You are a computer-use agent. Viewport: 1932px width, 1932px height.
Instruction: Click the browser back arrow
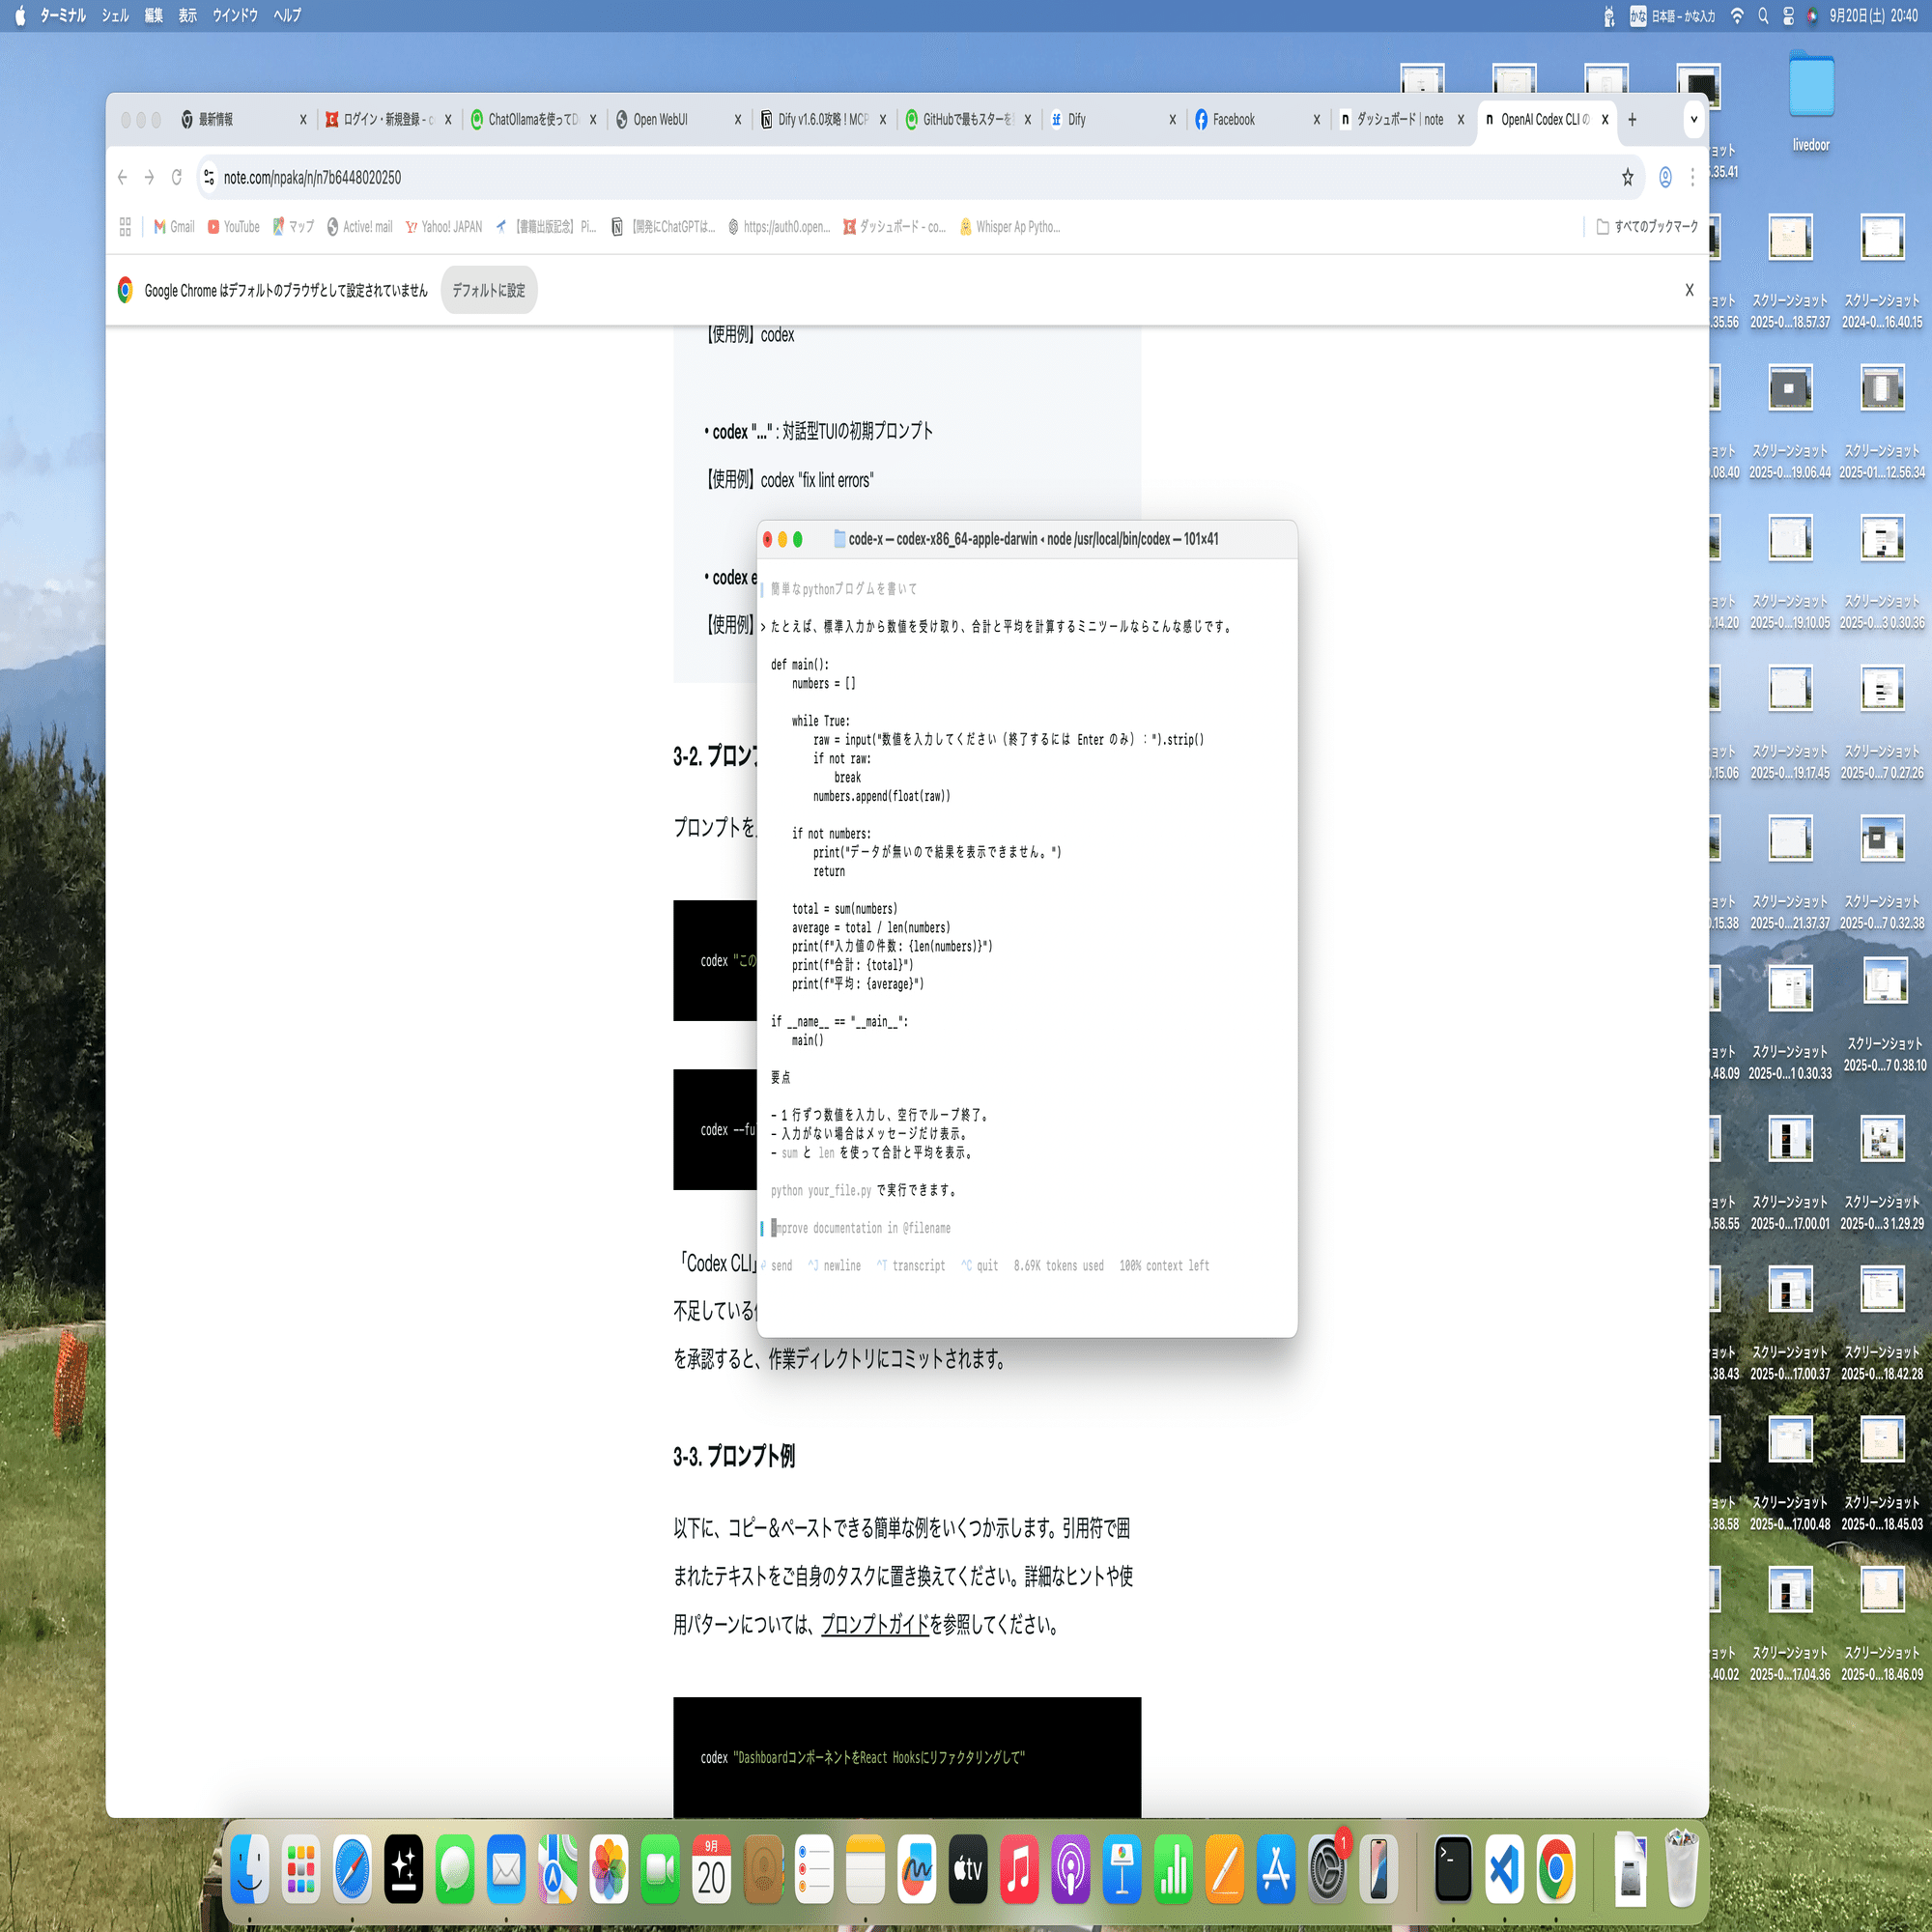(123, 177)
